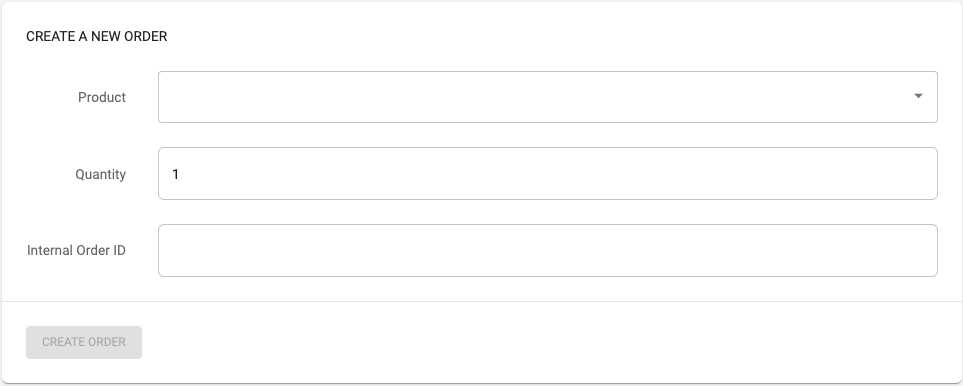This screenshot has width=963, height=386.
Task: Click the Internal Order ID label
Action: tap(76, 250)
